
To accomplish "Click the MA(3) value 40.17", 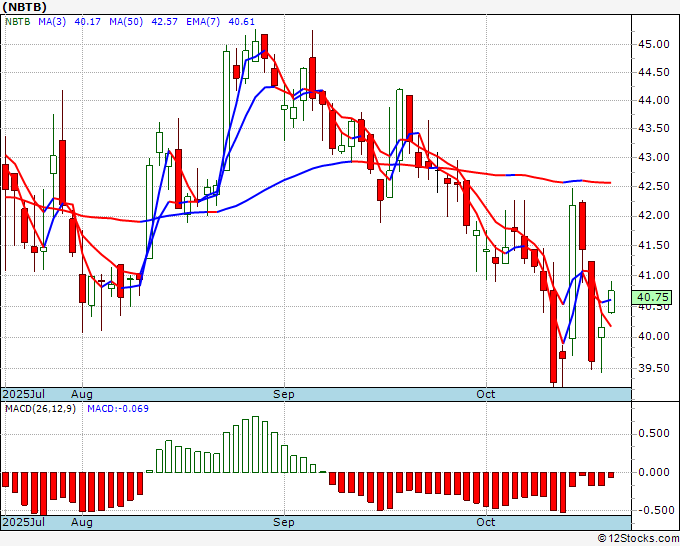I will point(88,22).
